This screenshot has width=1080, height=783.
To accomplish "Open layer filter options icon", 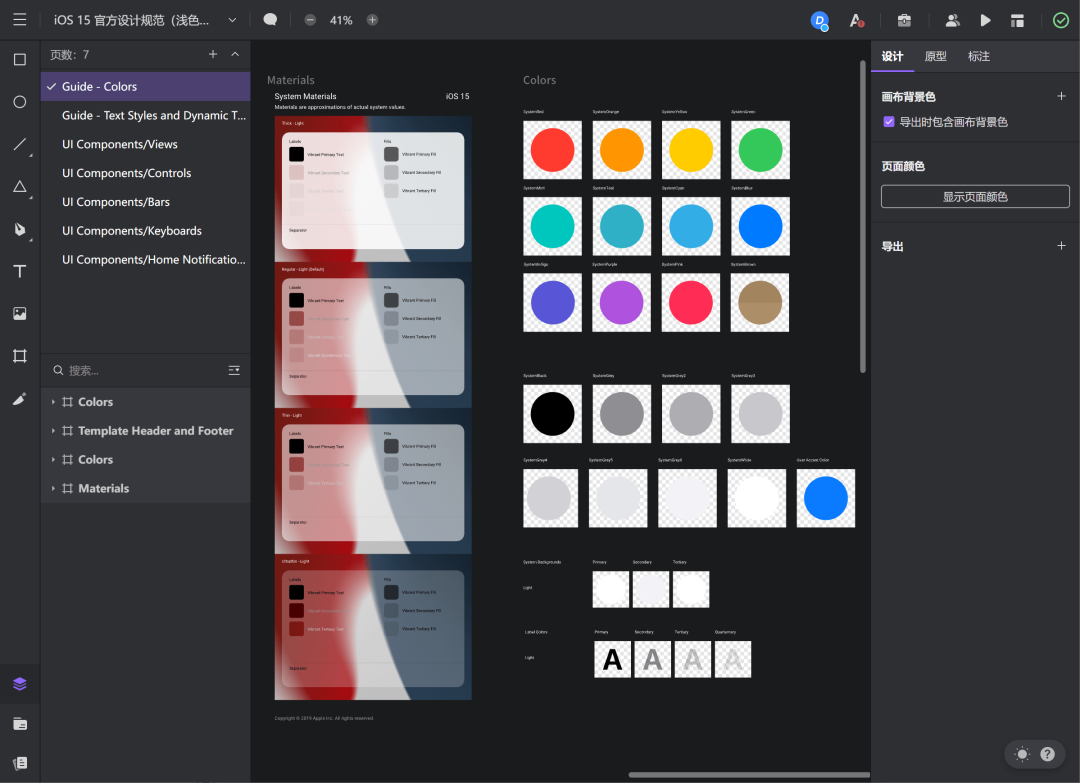I will pos(234,370).
